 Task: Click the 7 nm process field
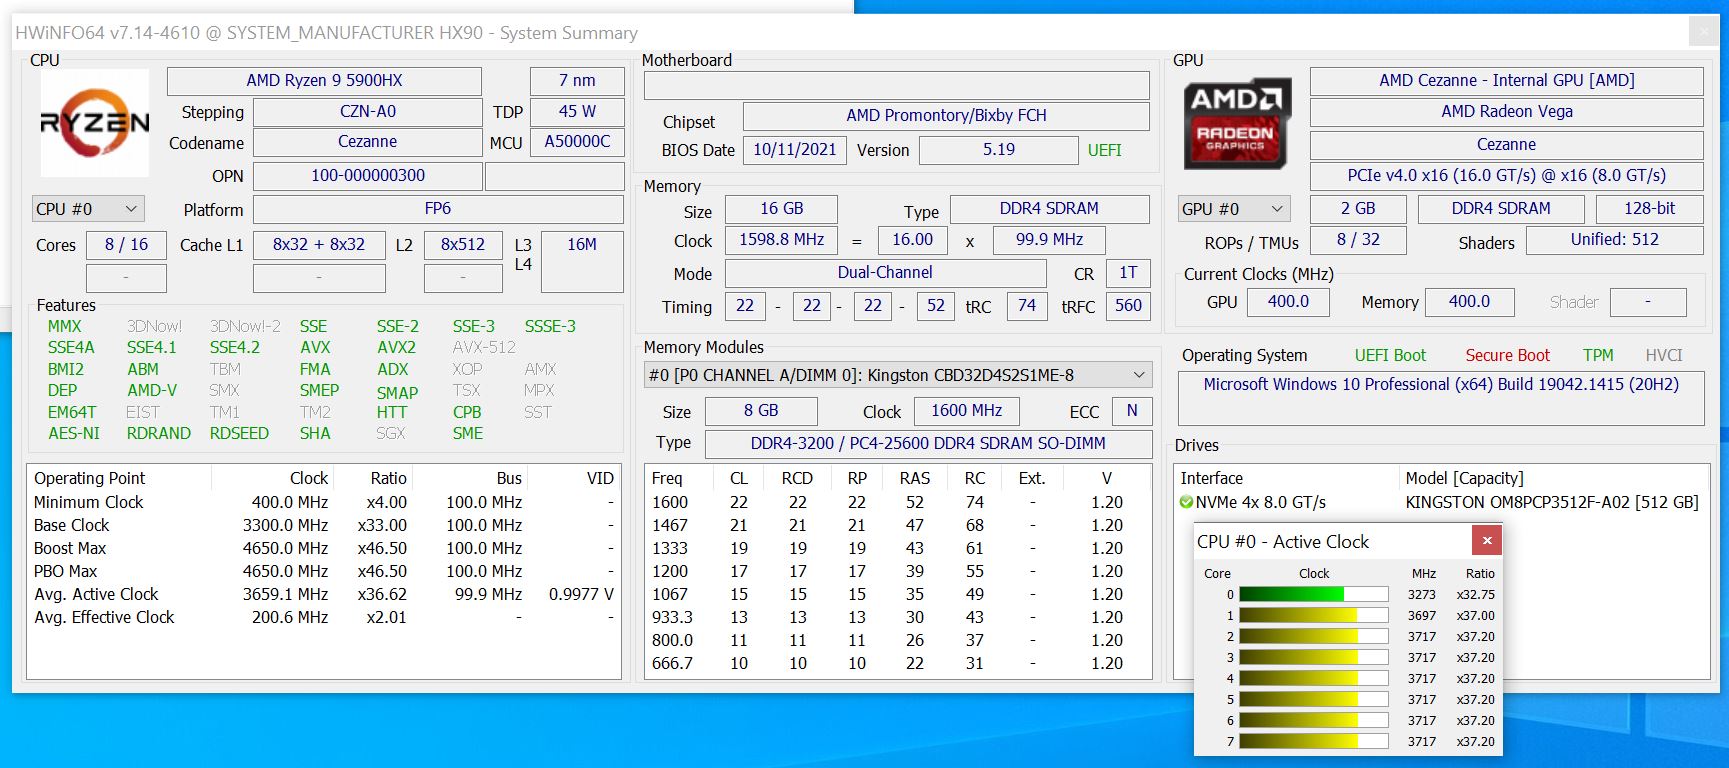pos(577,81)
